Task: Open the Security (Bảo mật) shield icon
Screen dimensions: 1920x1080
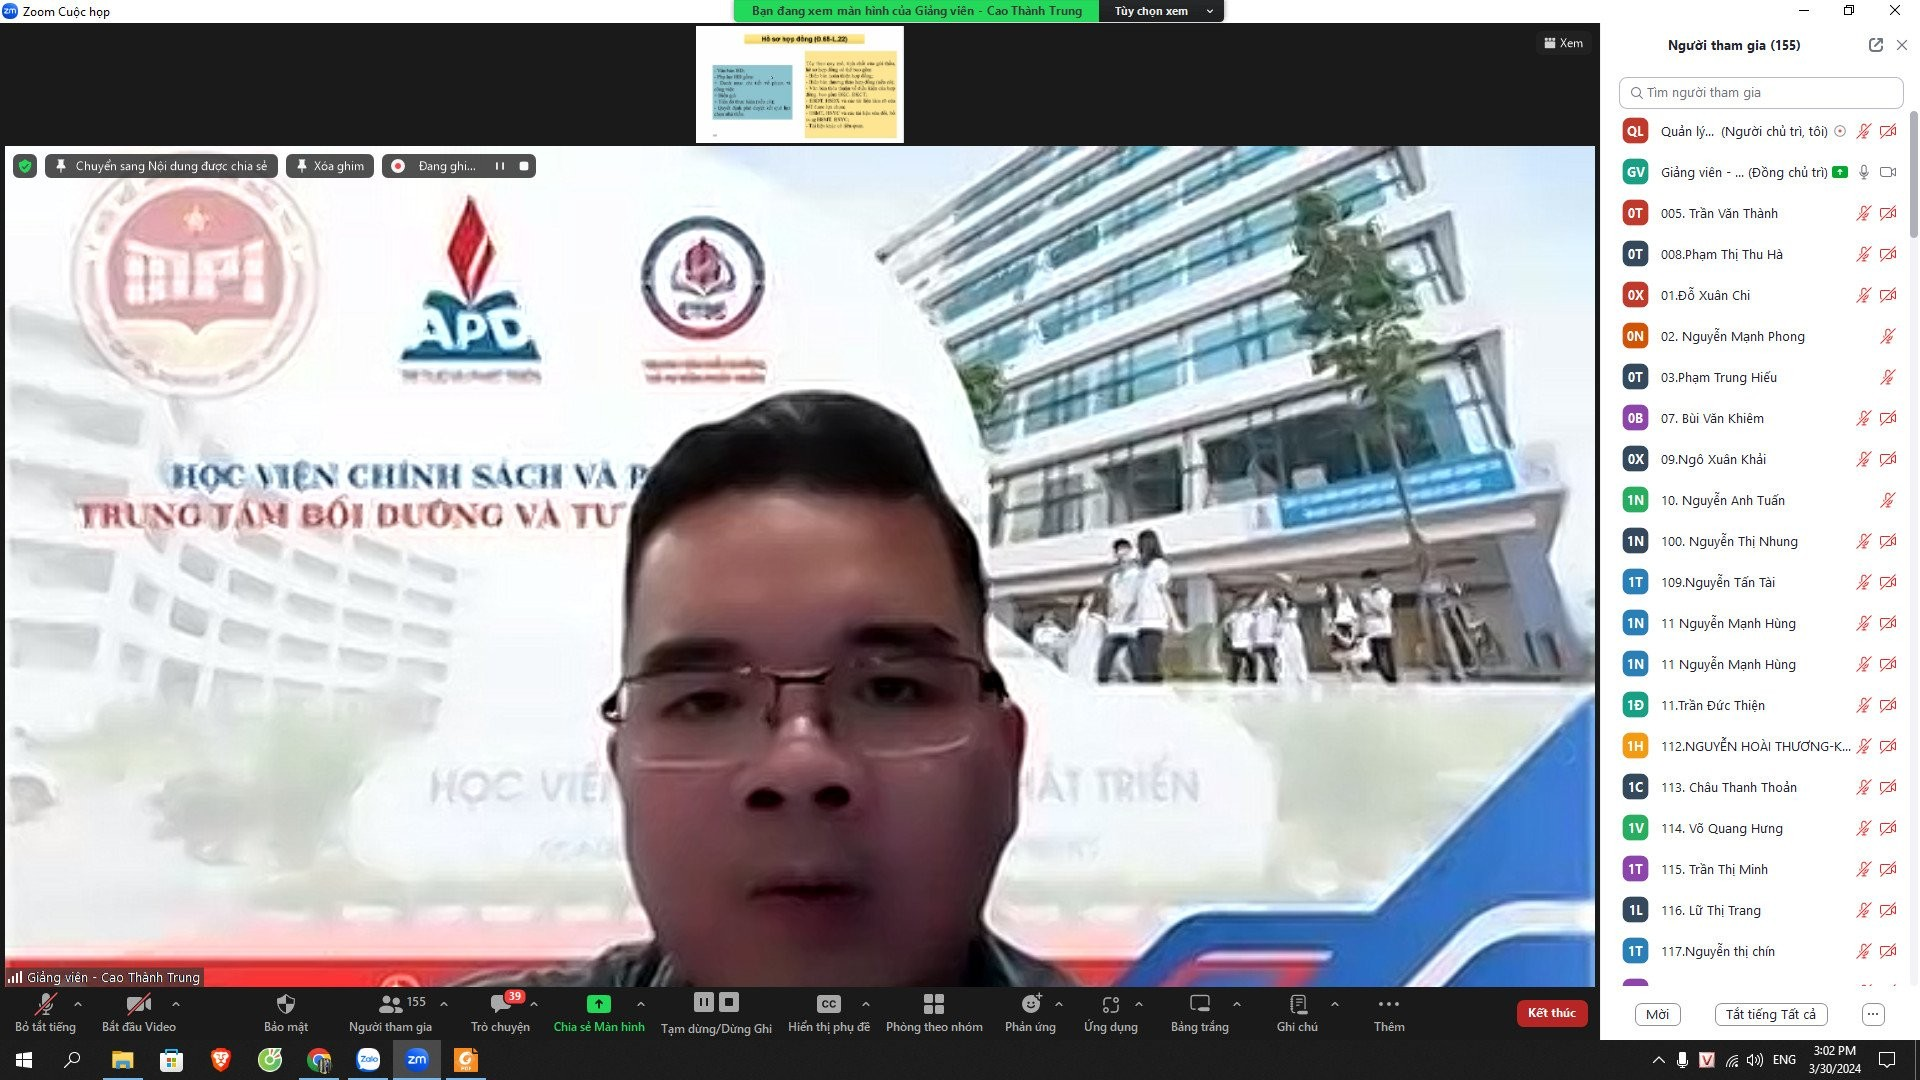Action: click(285, 1004)
